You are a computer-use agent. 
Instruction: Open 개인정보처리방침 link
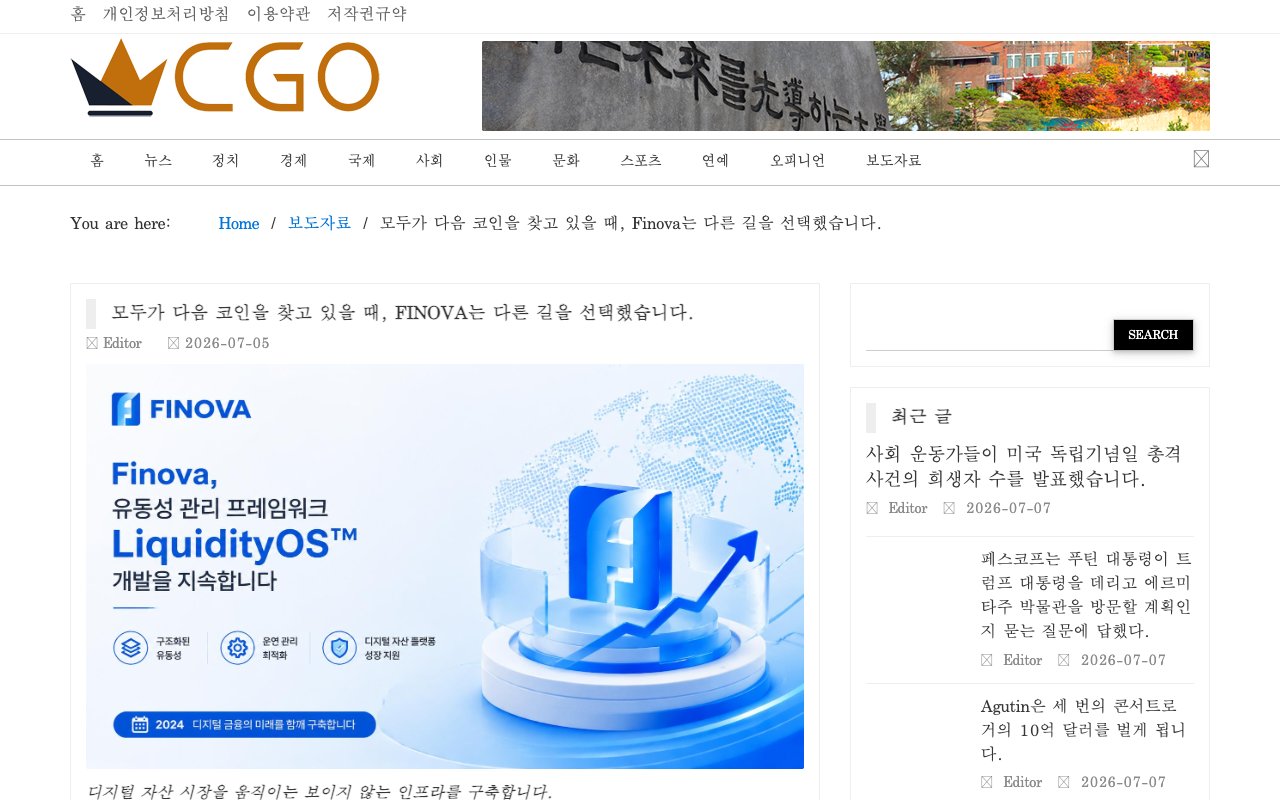(166, 14)
